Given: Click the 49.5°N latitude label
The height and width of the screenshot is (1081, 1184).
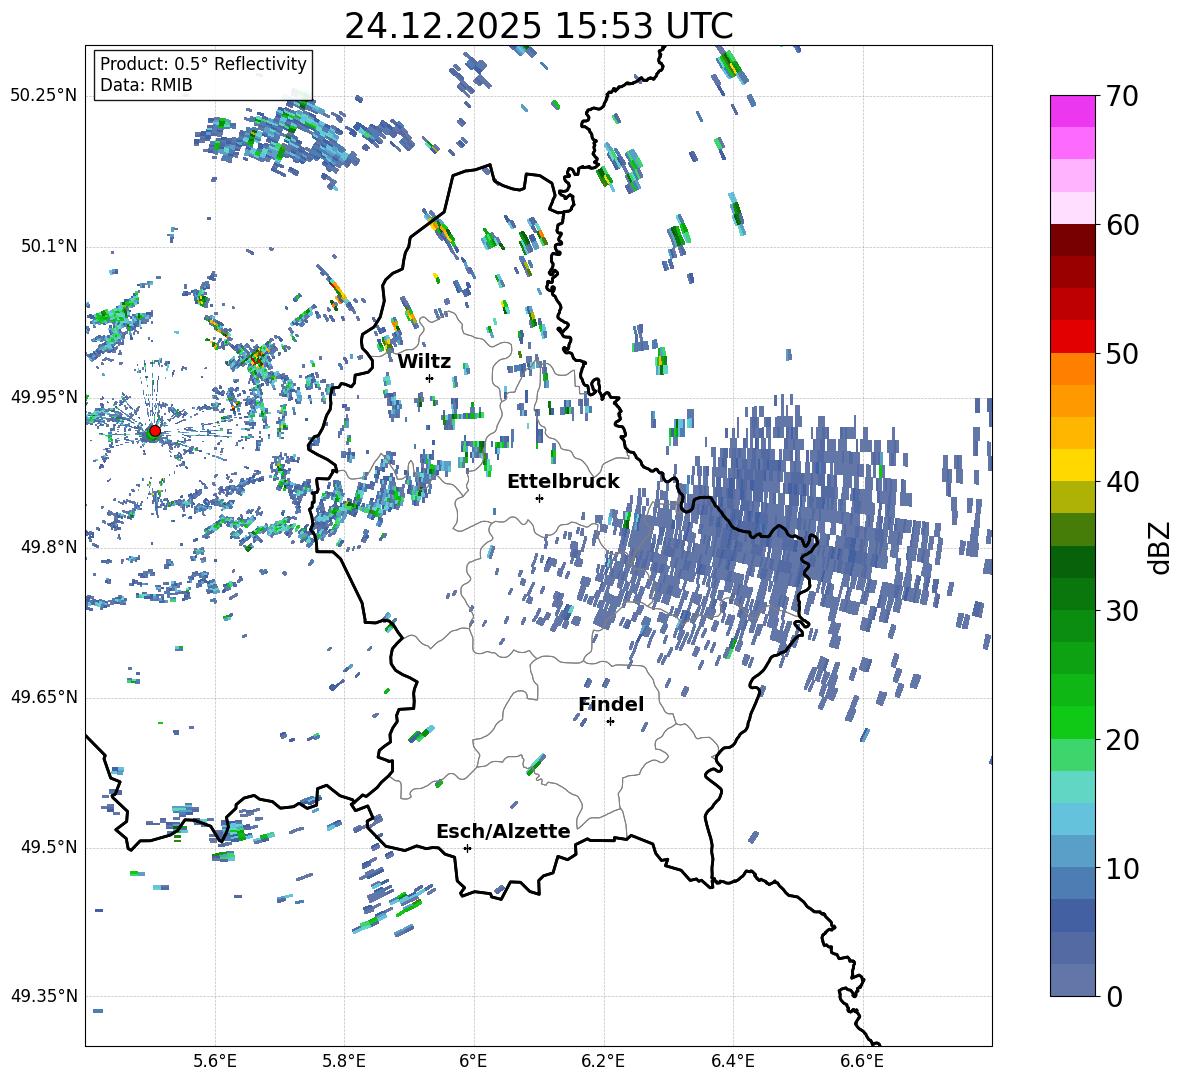Looking at the screenshot, I should tap(48, 847).
